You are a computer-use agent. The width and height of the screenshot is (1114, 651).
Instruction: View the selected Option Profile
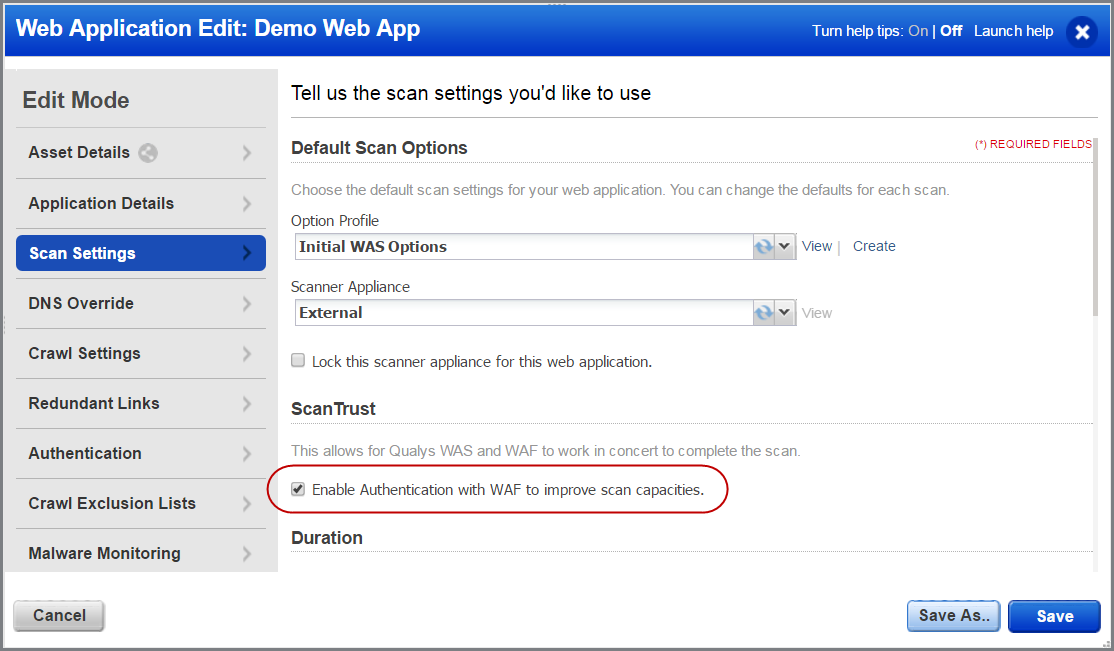[x=816, y=246]
